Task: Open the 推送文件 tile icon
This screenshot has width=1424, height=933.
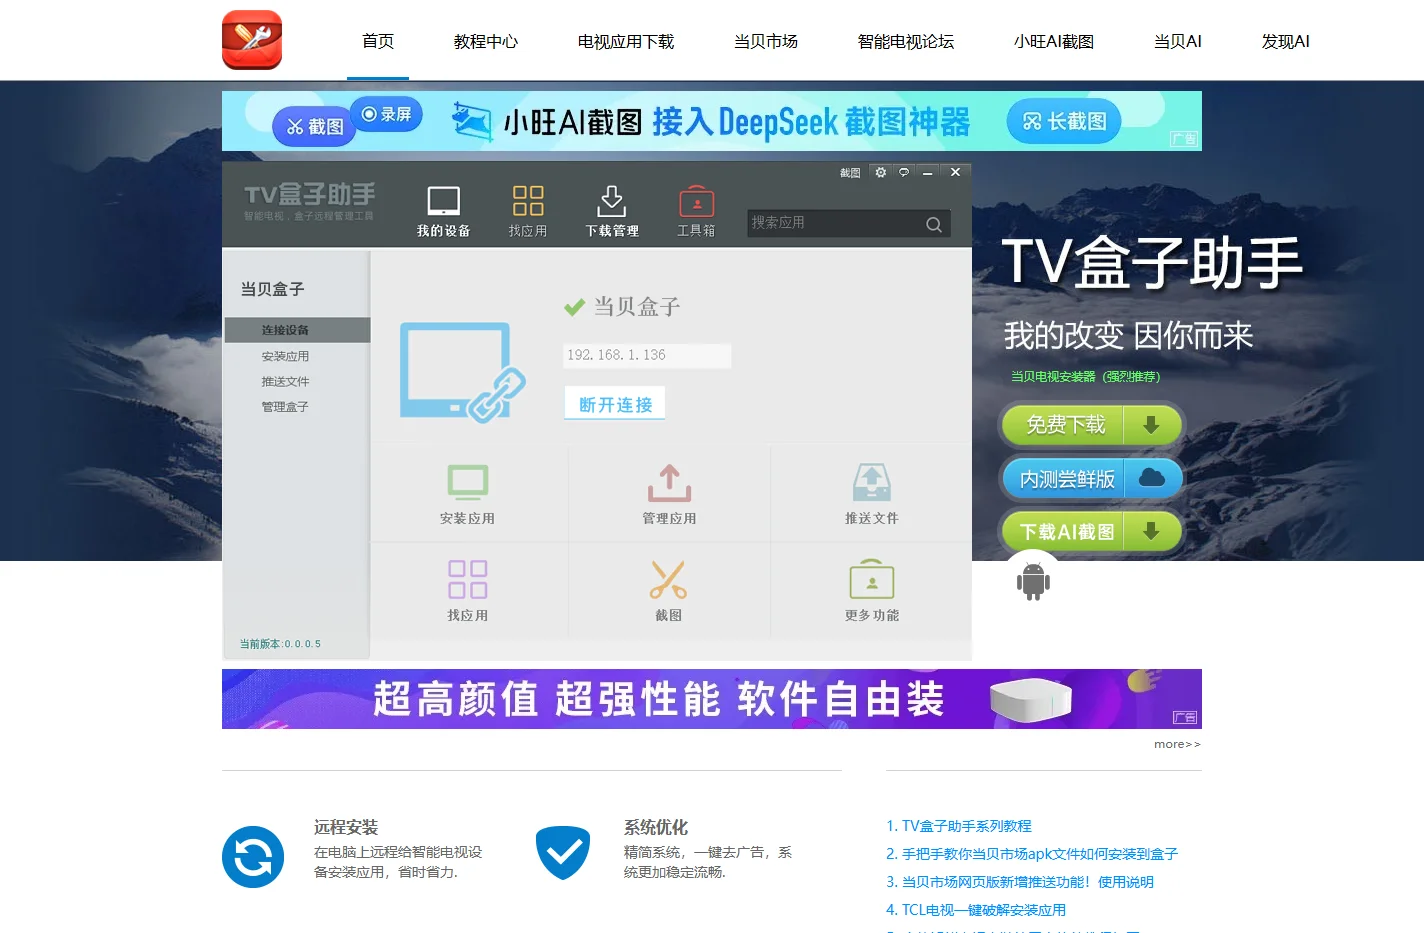Action: tap(872, 483)
